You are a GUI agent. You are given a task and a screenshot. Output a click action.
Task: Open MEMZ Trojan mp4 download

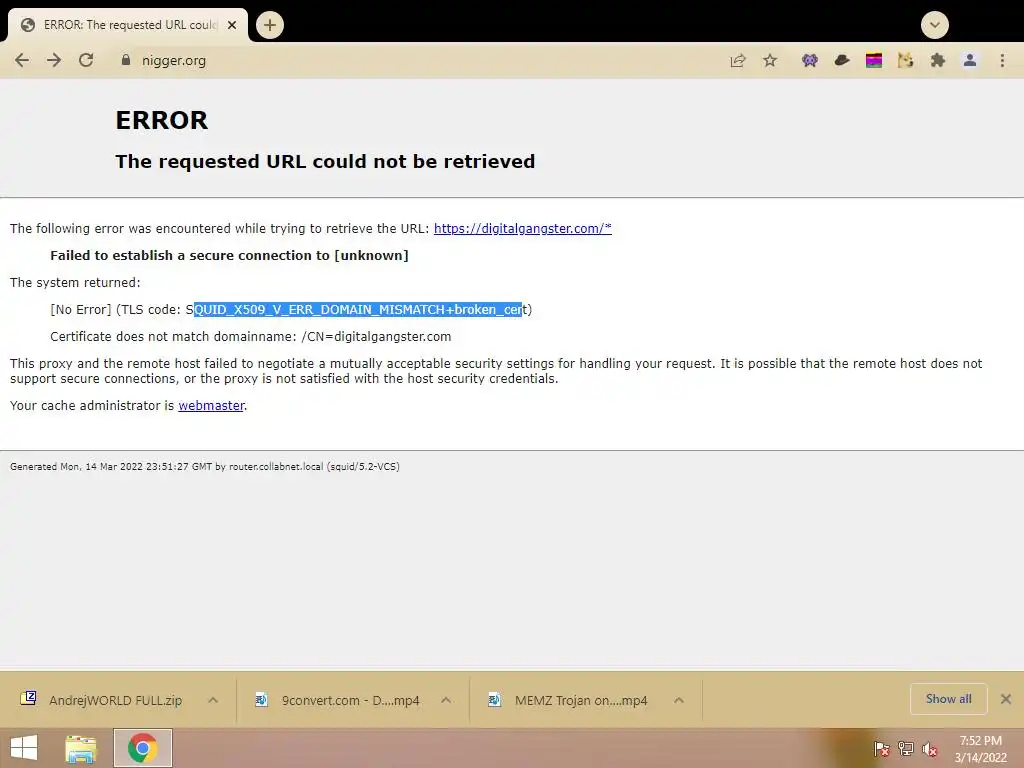click(x=571, y=700)
